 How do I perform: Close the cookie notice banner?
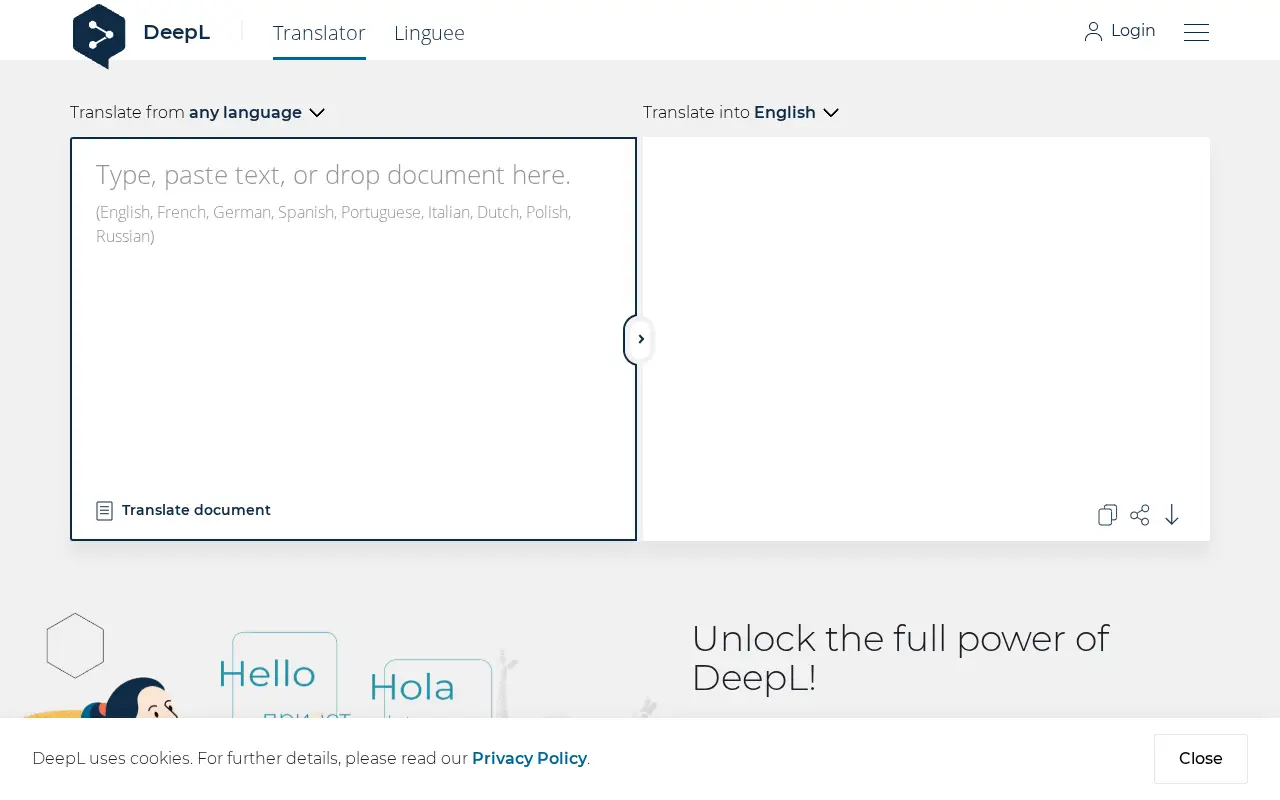click(x=1200, y=758)
